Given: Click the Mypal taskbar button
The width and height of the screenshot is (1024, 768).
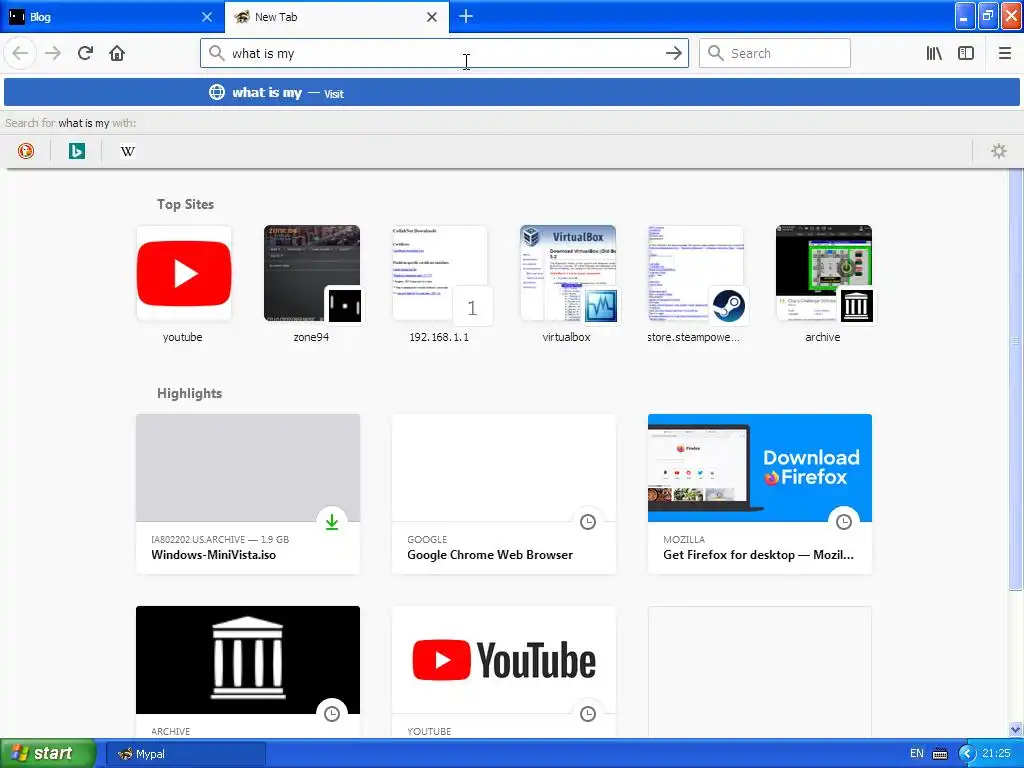Looking at the screenshot, I should [186, 754].
